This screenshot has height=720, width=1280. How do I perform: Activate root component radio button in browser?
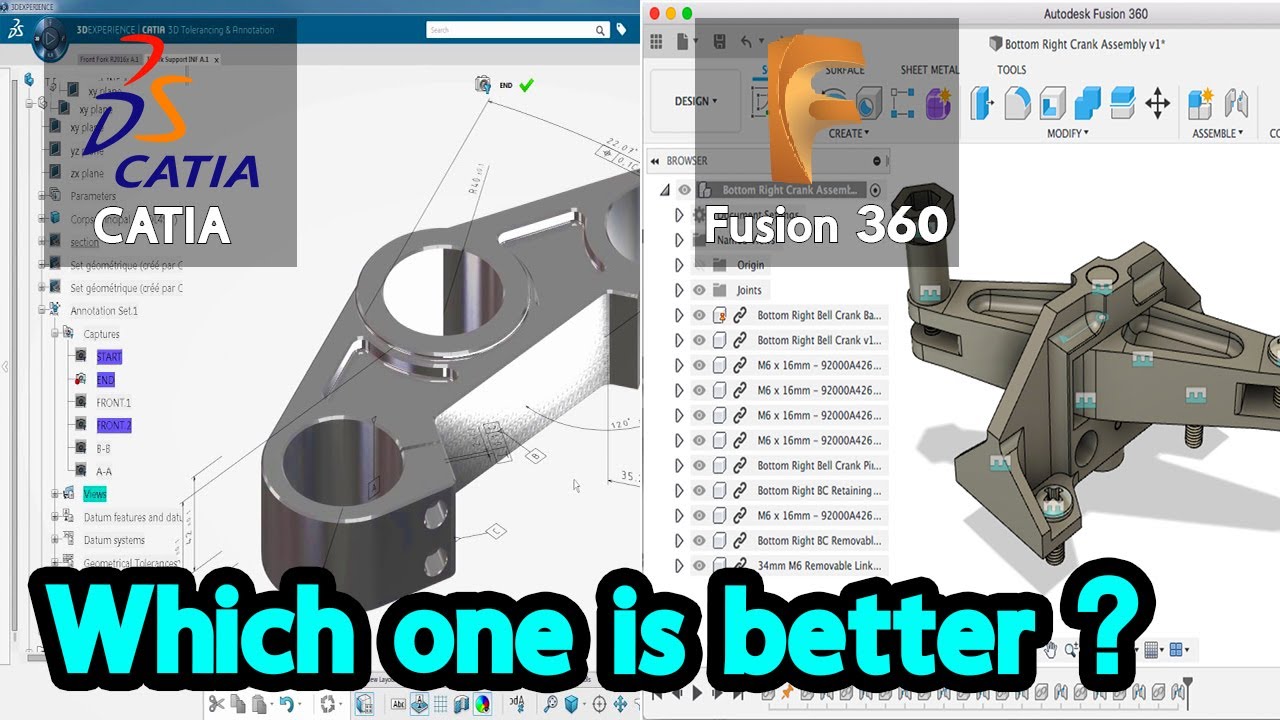(875, 190)
